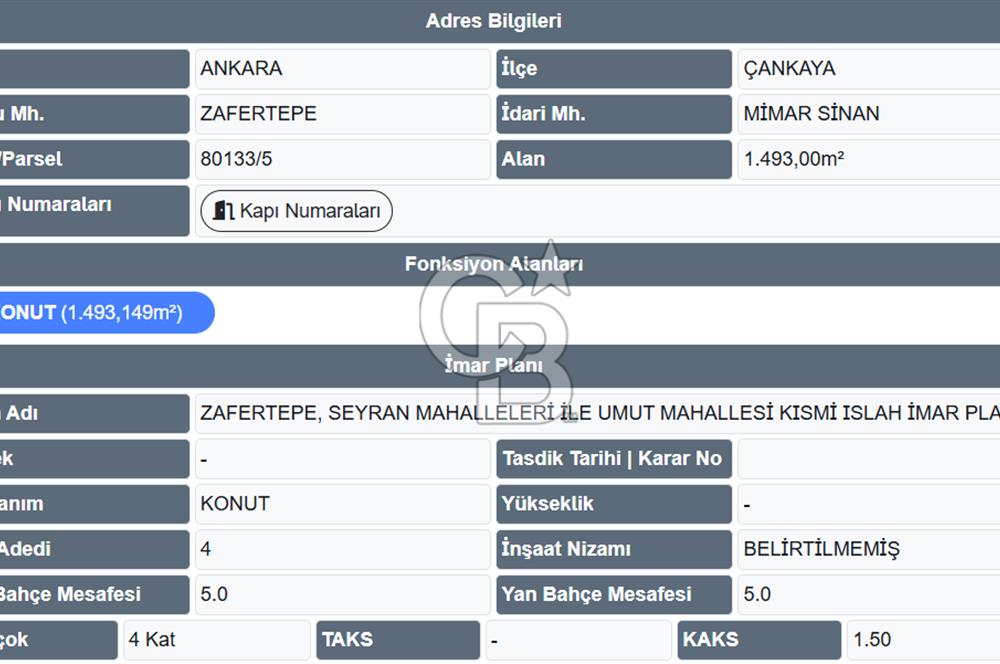The image size is (1000, 664).
Task: Click the MİMAR SİNAN idari mahalle value
Action: tap(868, 114)
